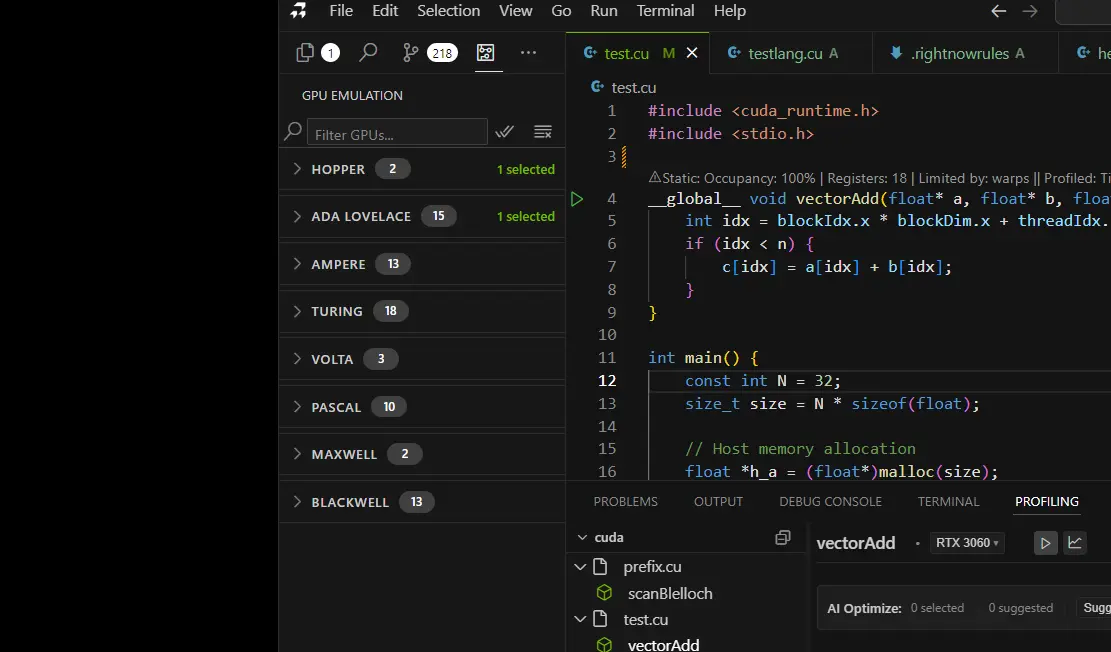Click the GPU Emulation activity icon

485,53
